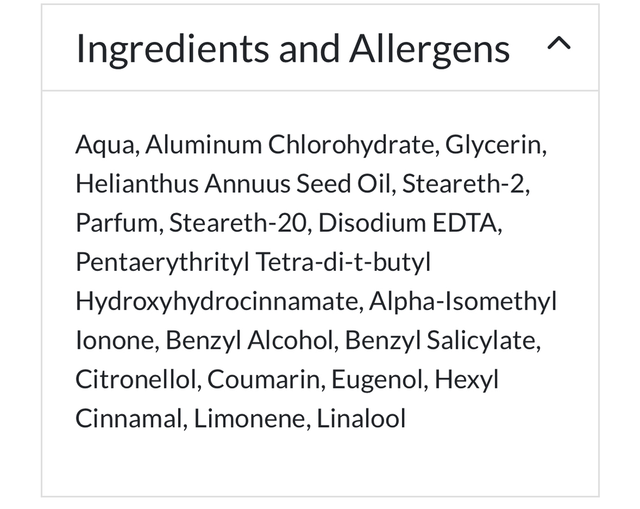The height and width of the screenshot is (509, 640).
Task: Click Aluminum Chlorohydrate in the list
Action: [290, 145]
